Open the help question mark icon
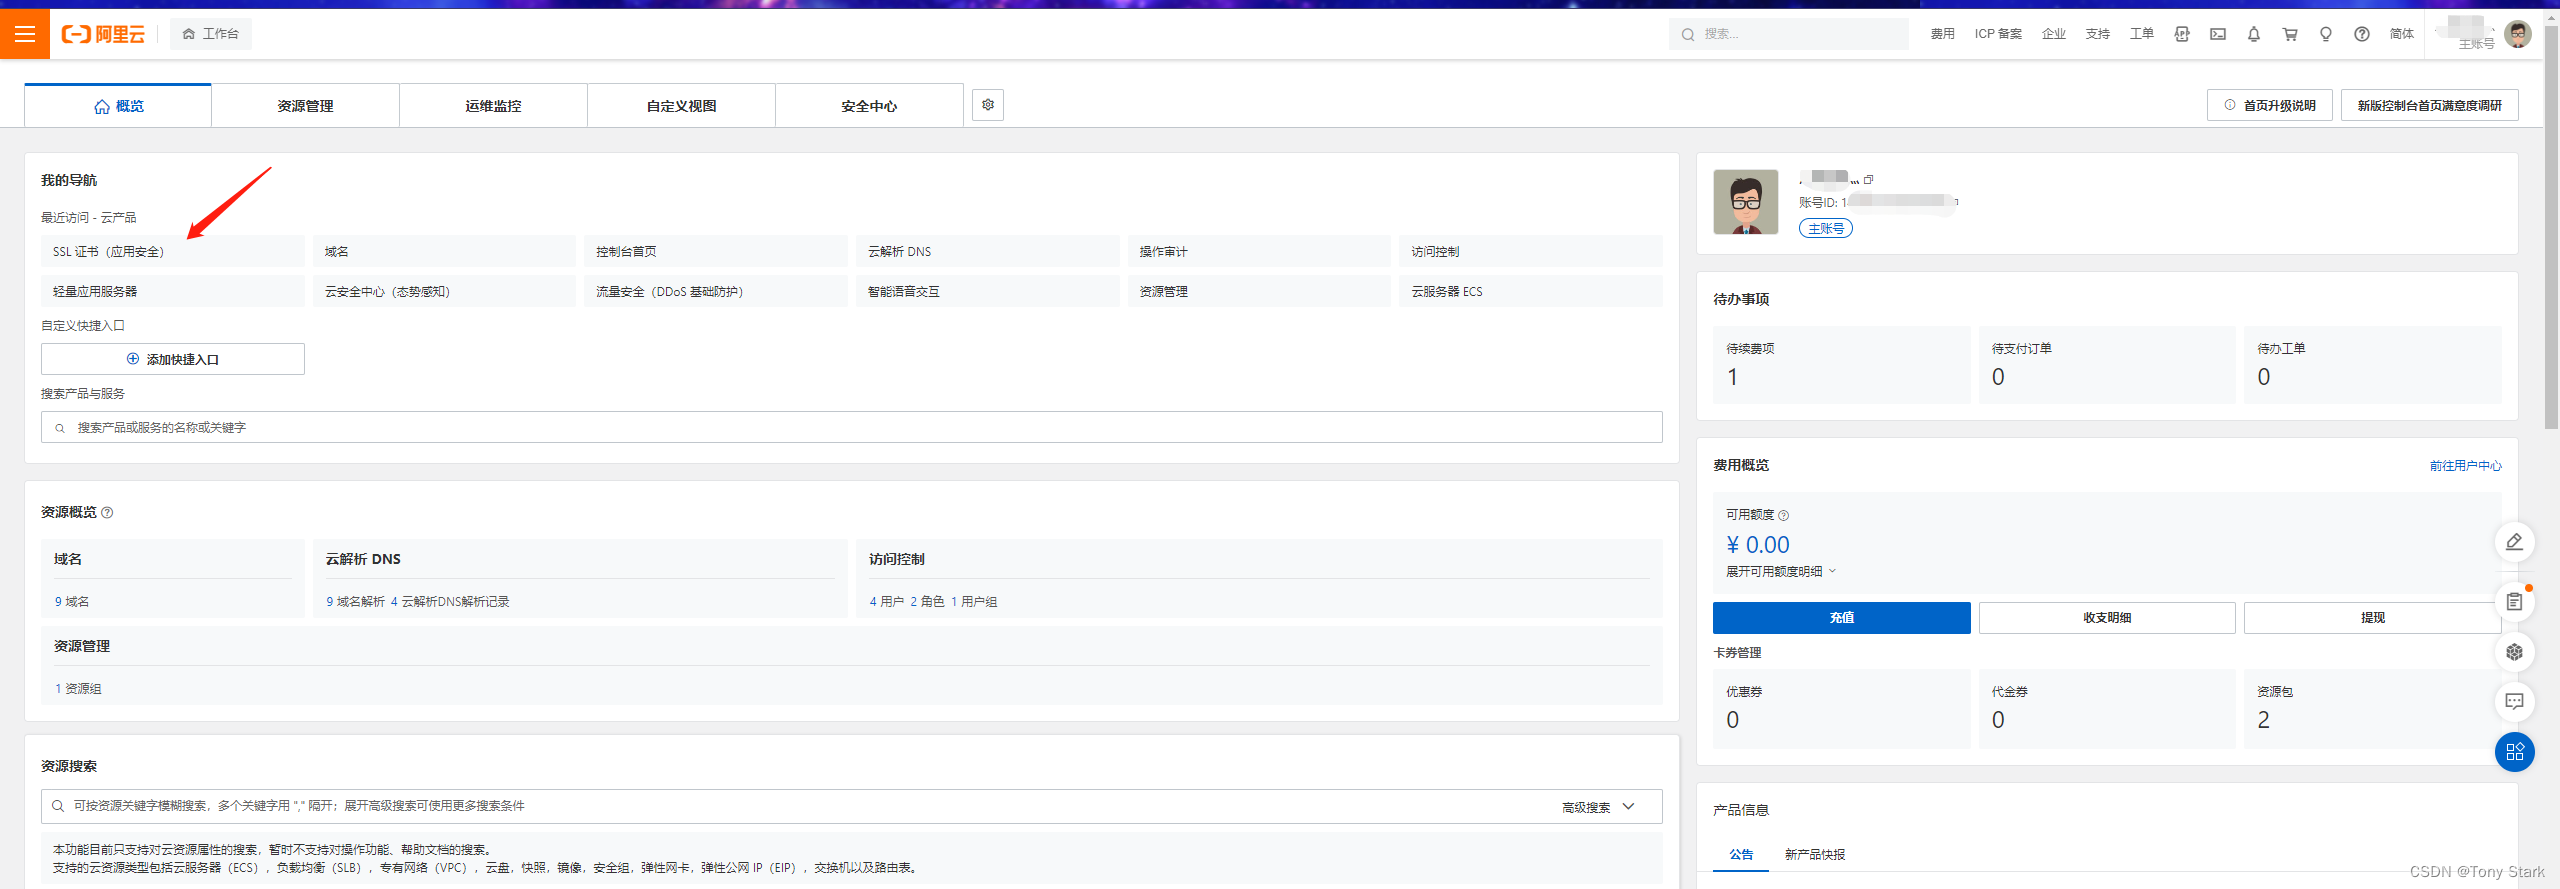2560x889 pixels. pyautogui.click(x=2362, y=34)
